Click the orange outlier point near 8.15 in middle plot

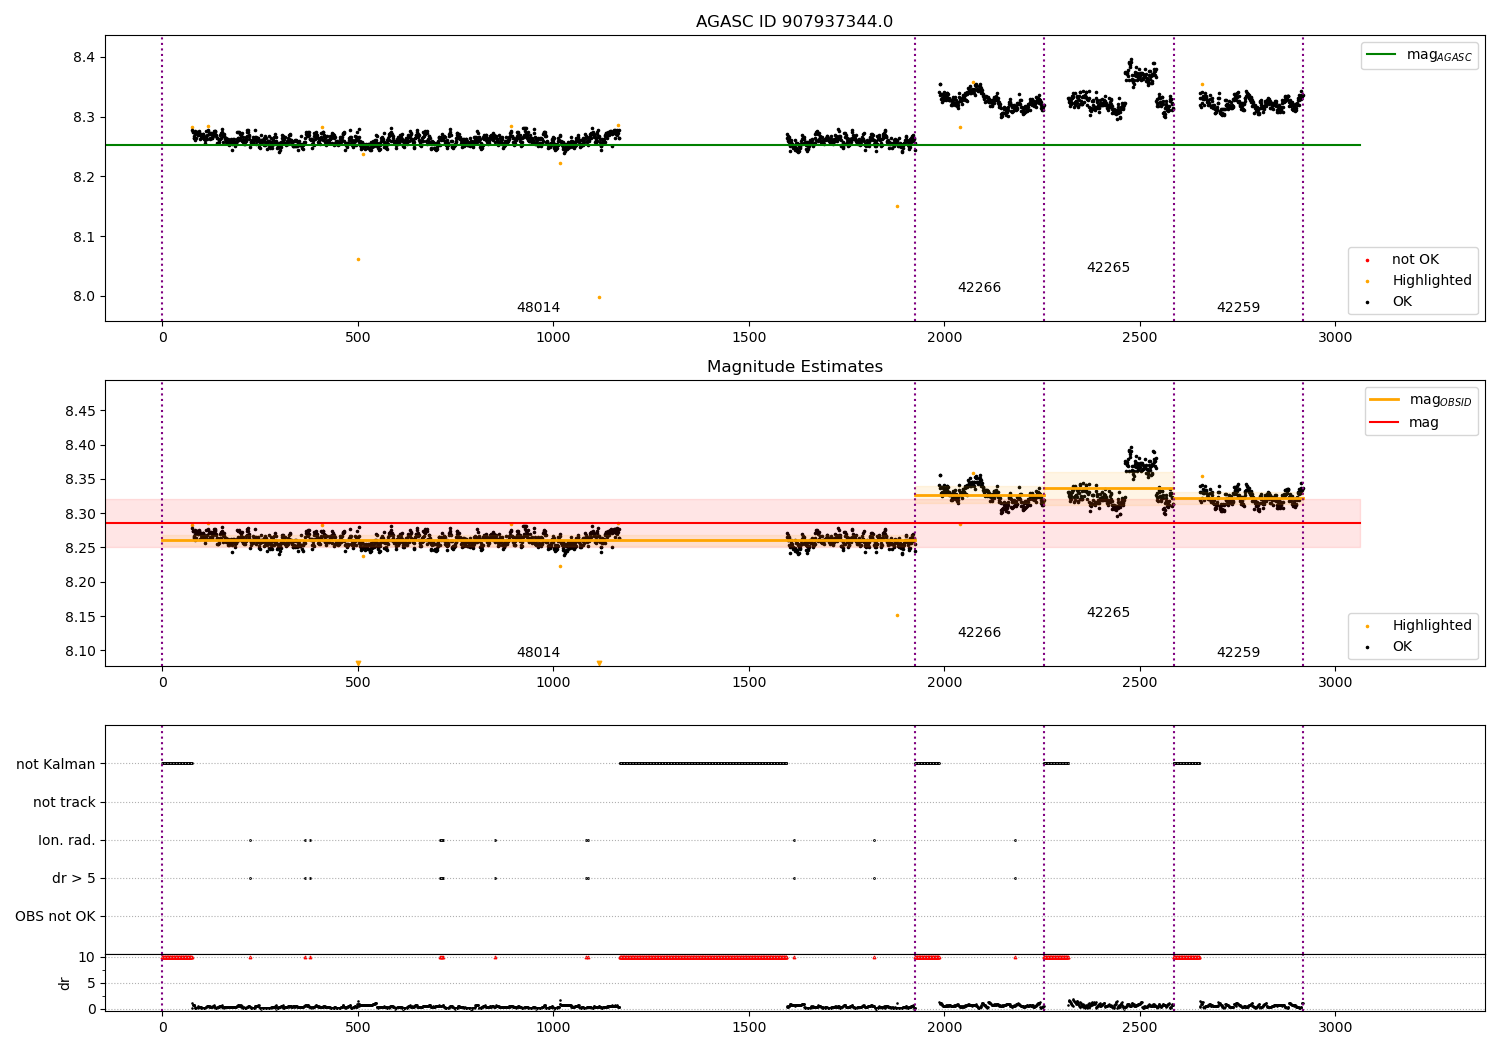[x=897, y=616]
